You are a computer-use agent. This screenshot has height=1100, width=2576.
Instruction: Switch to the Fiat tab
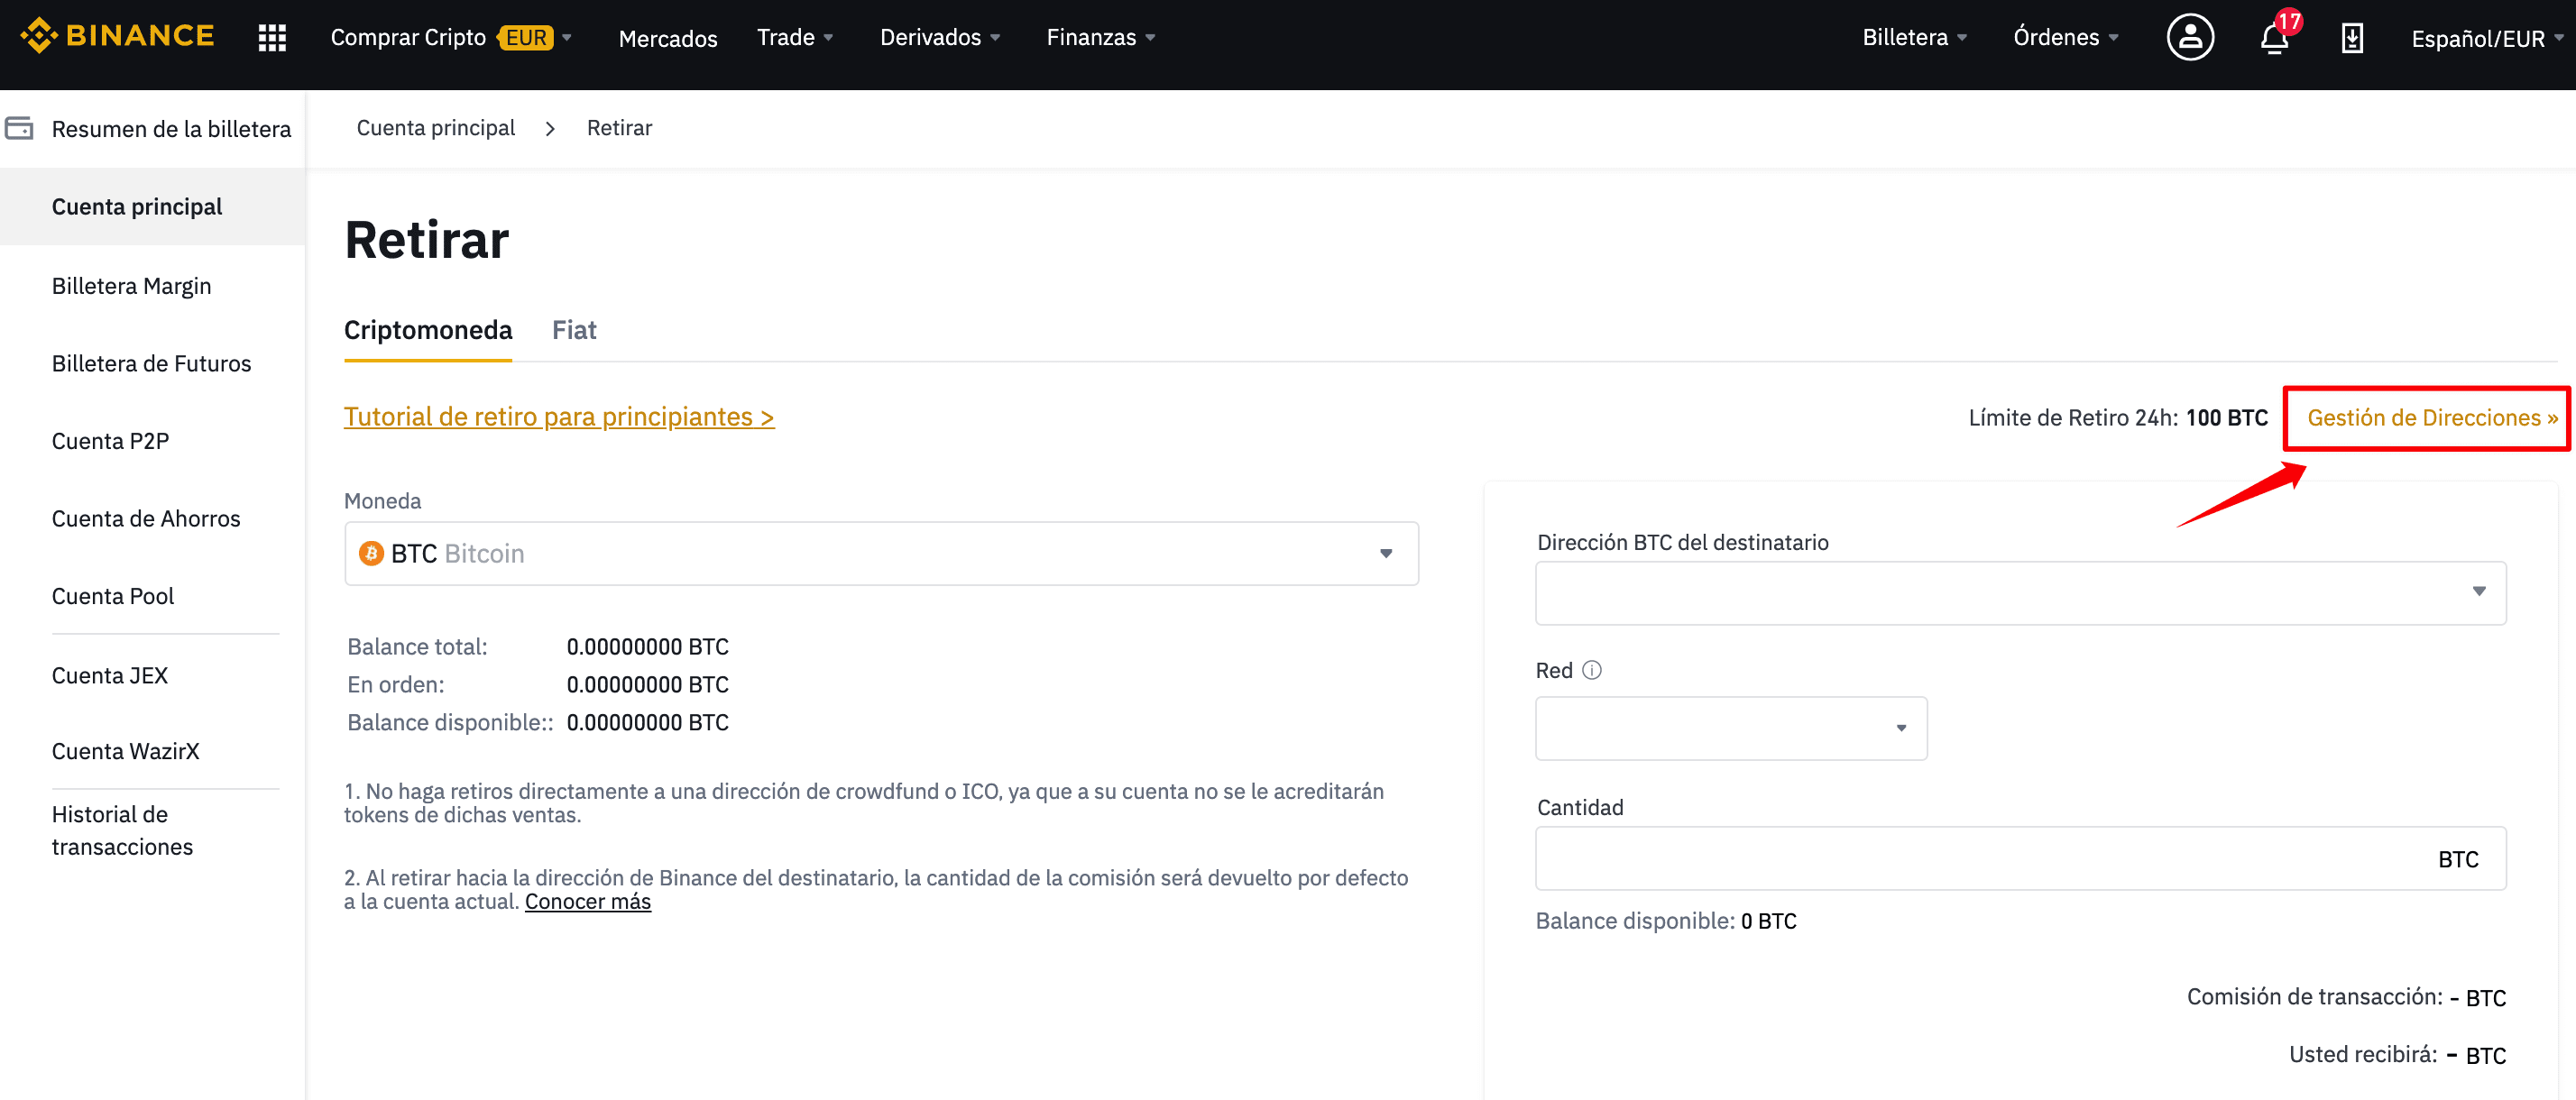574,330
